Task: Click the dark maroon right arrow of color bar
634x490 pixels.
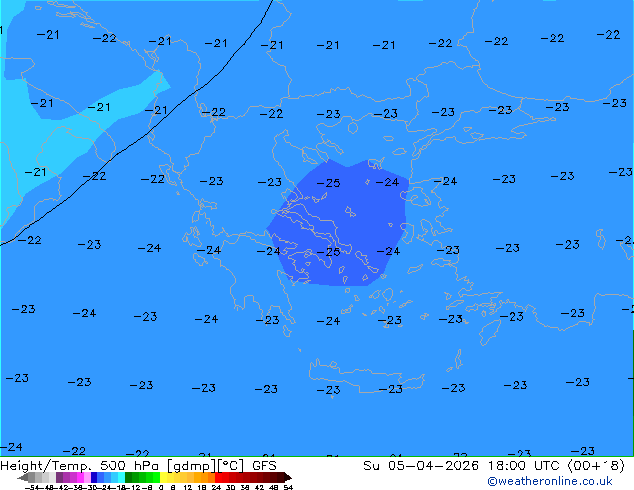Action: click(288, 478)
